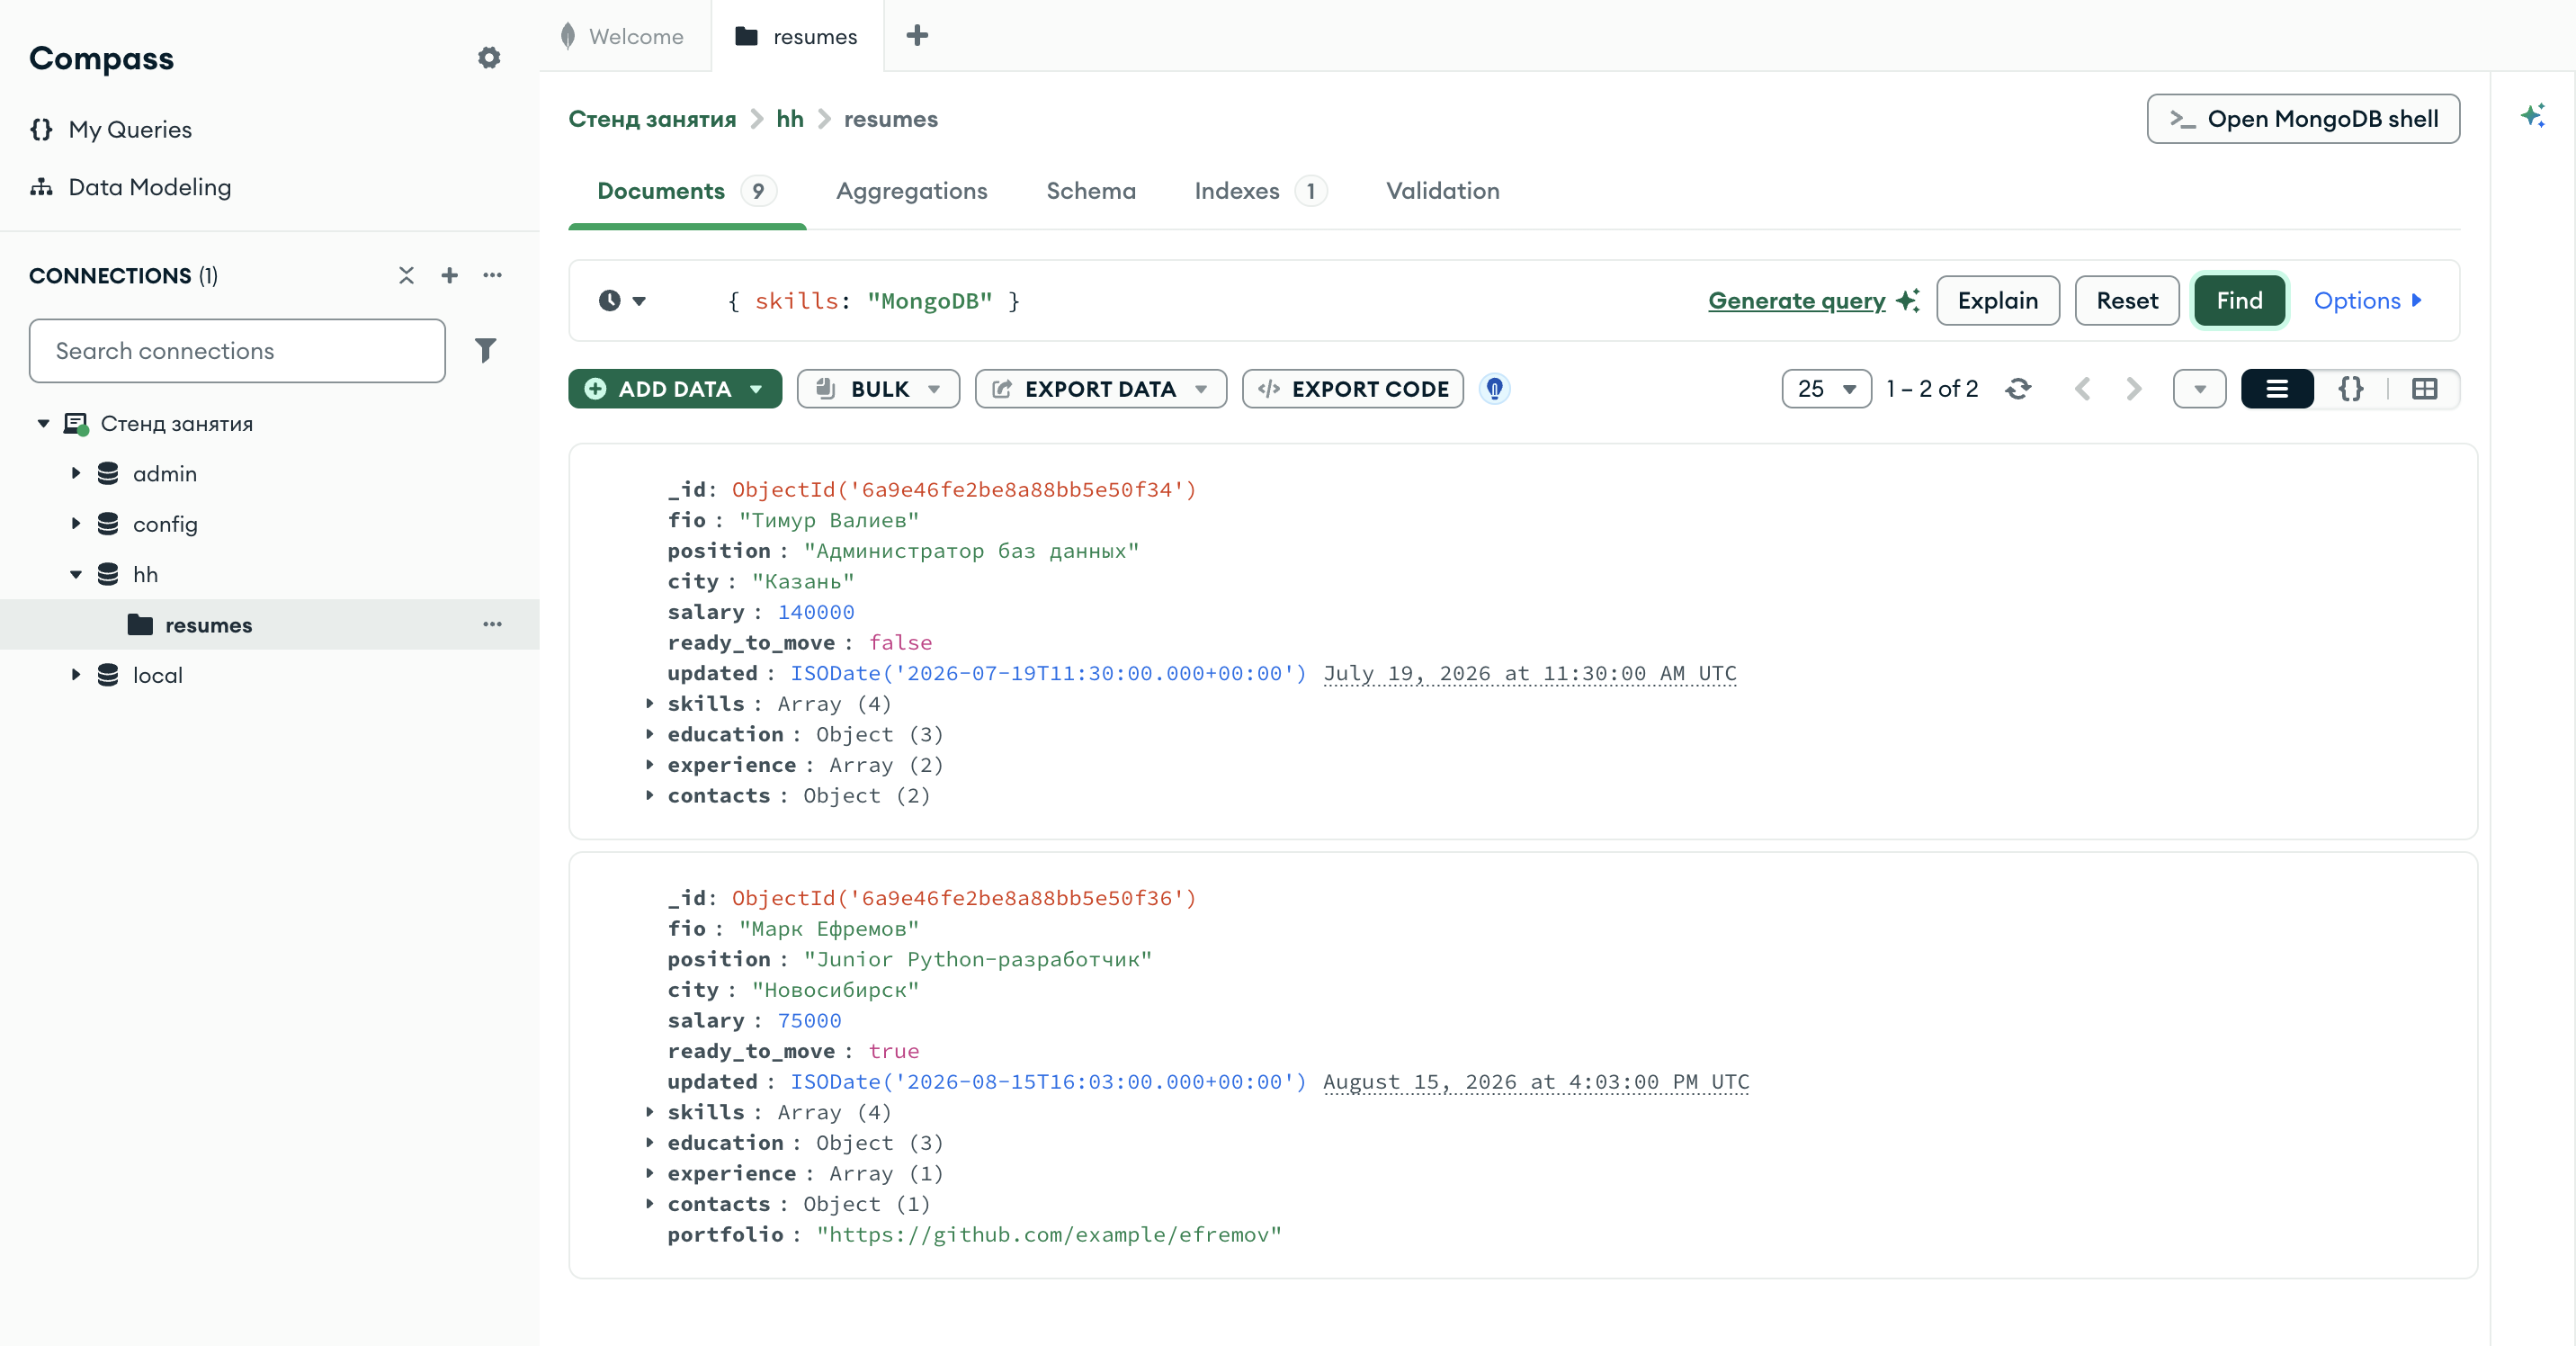Click the filter connections funnel icon

[485, 350]
